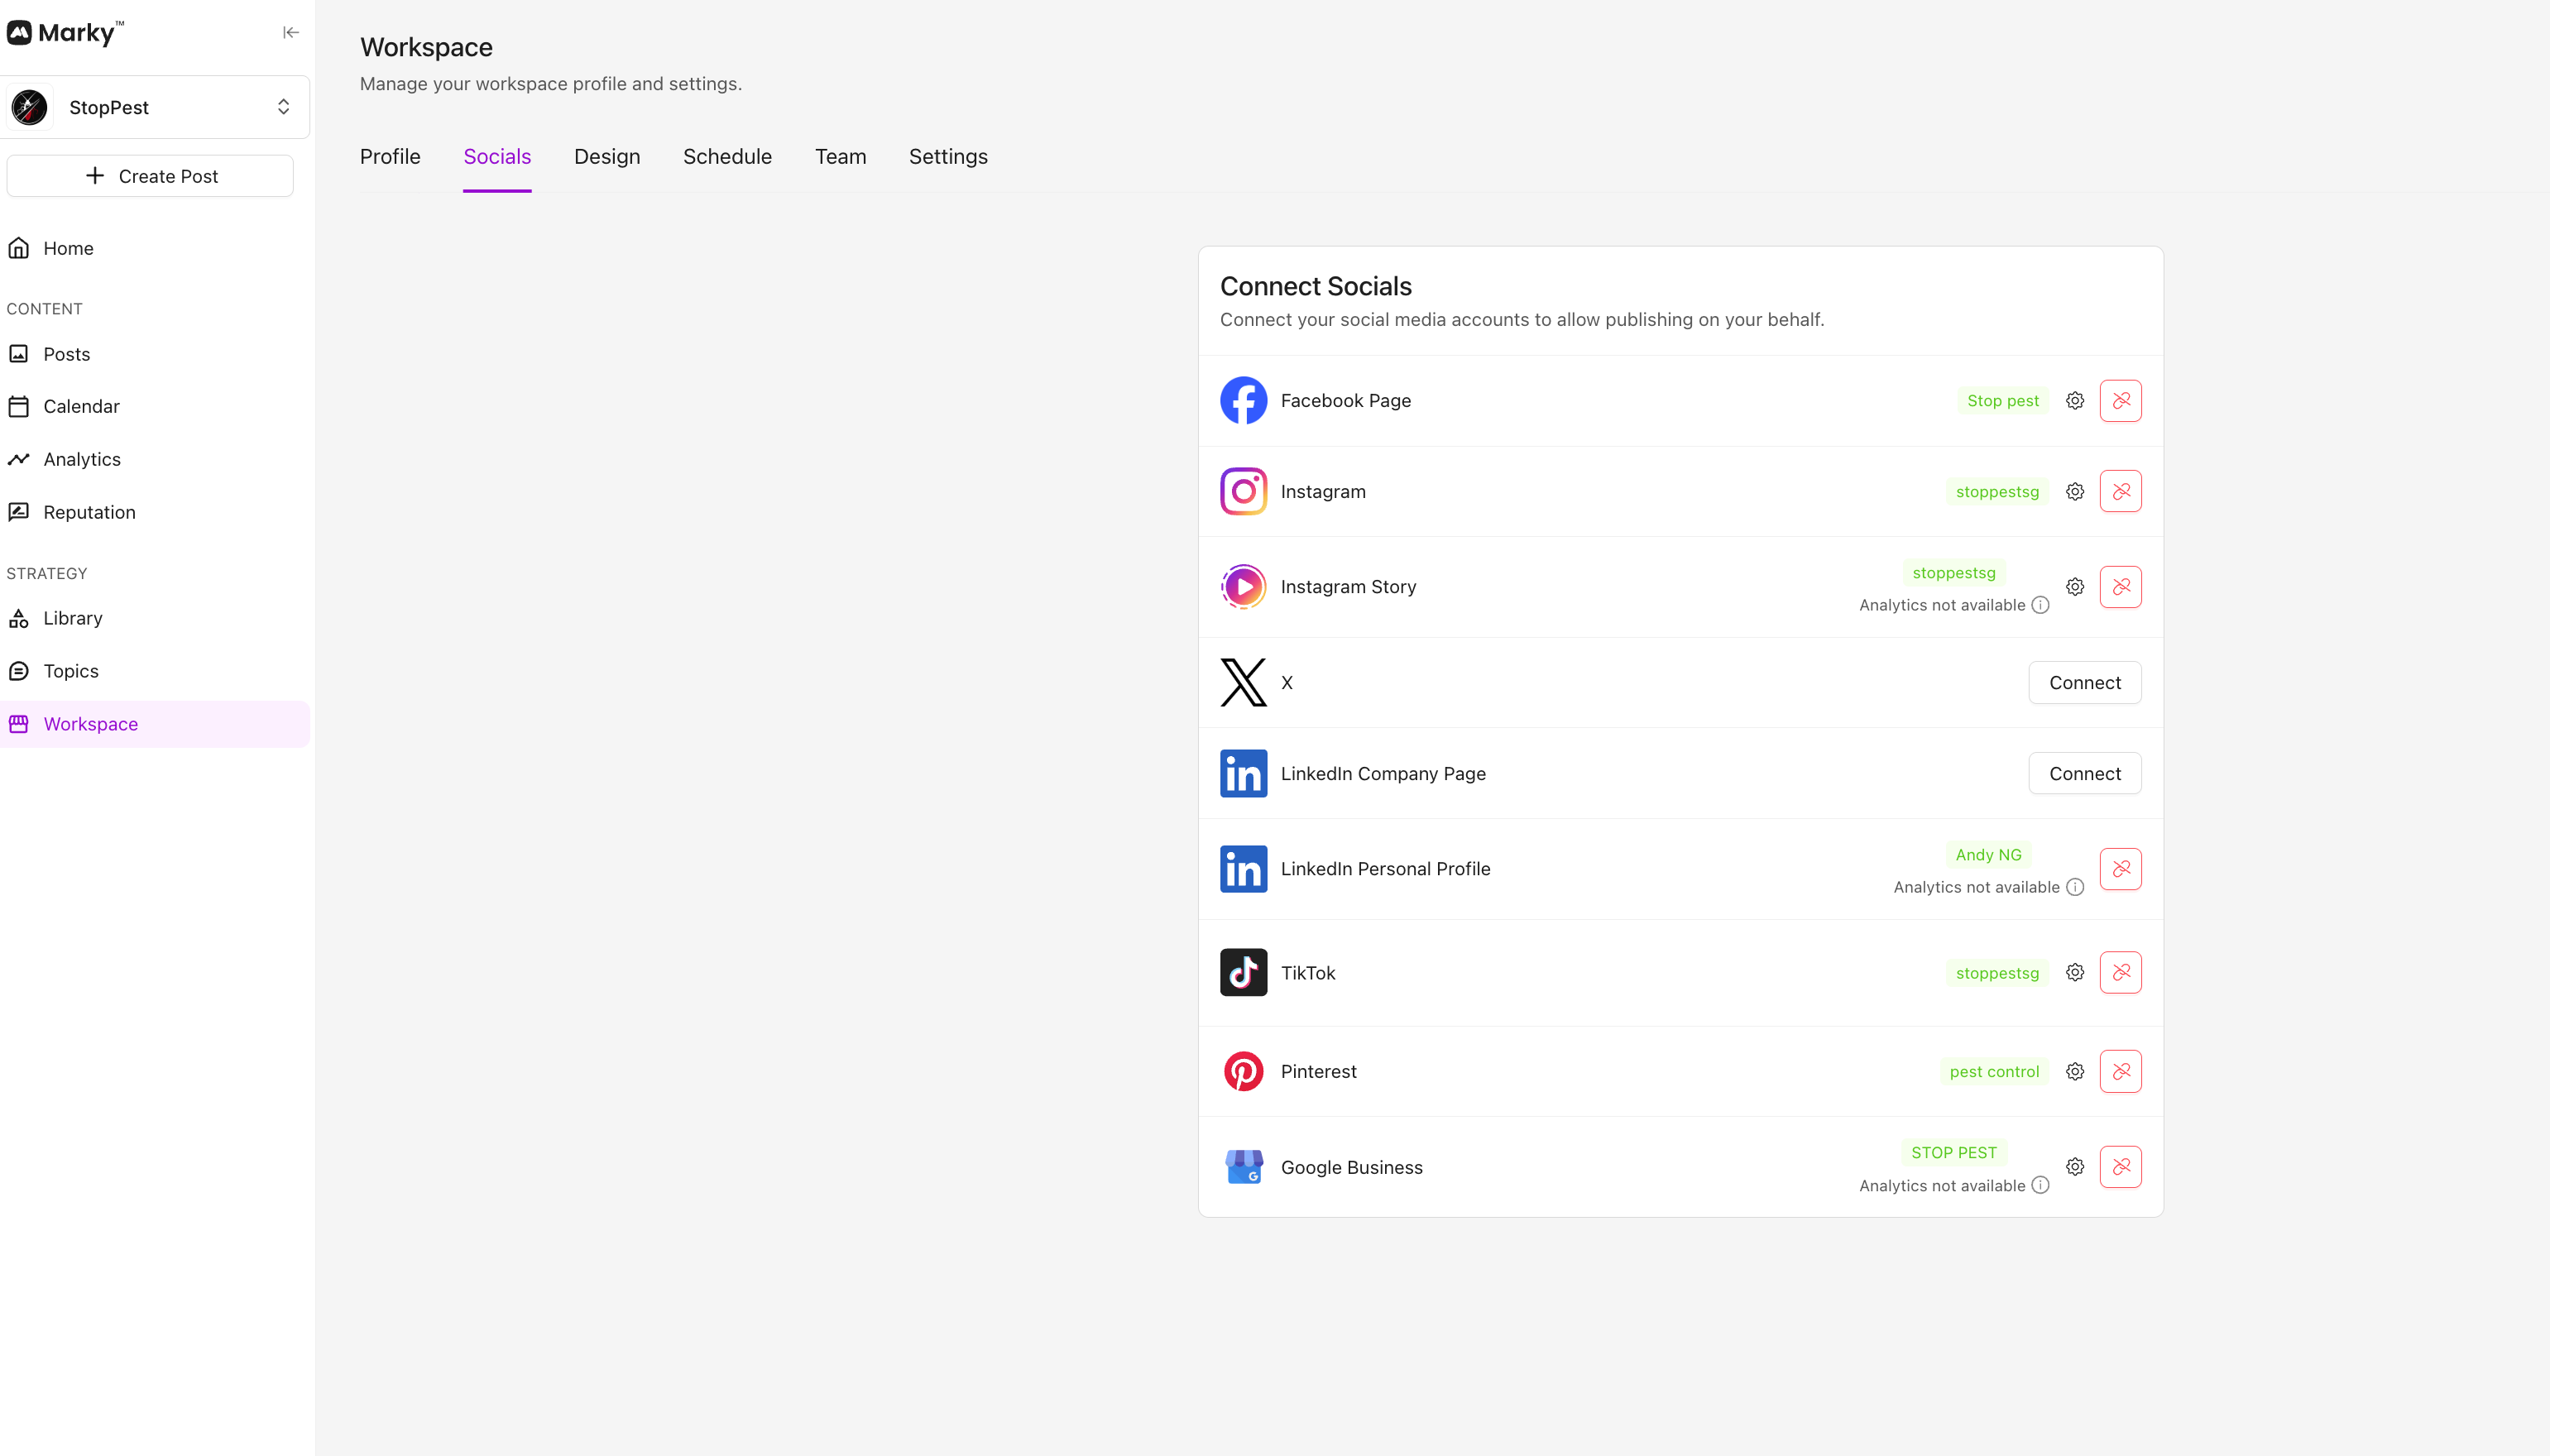Disconnect the Facebook Page account
This screenshot has width=2550, height=1456.
click(x=2120, y=401)
